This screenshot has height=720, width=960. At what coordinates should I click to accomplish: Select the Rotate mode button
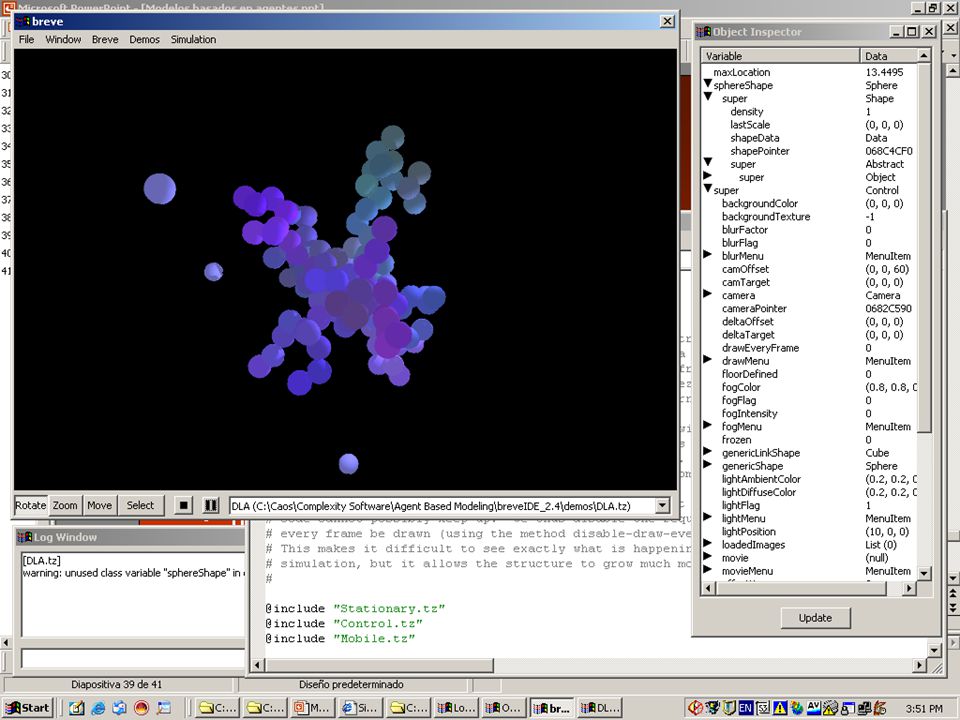[x=31, y=505]
